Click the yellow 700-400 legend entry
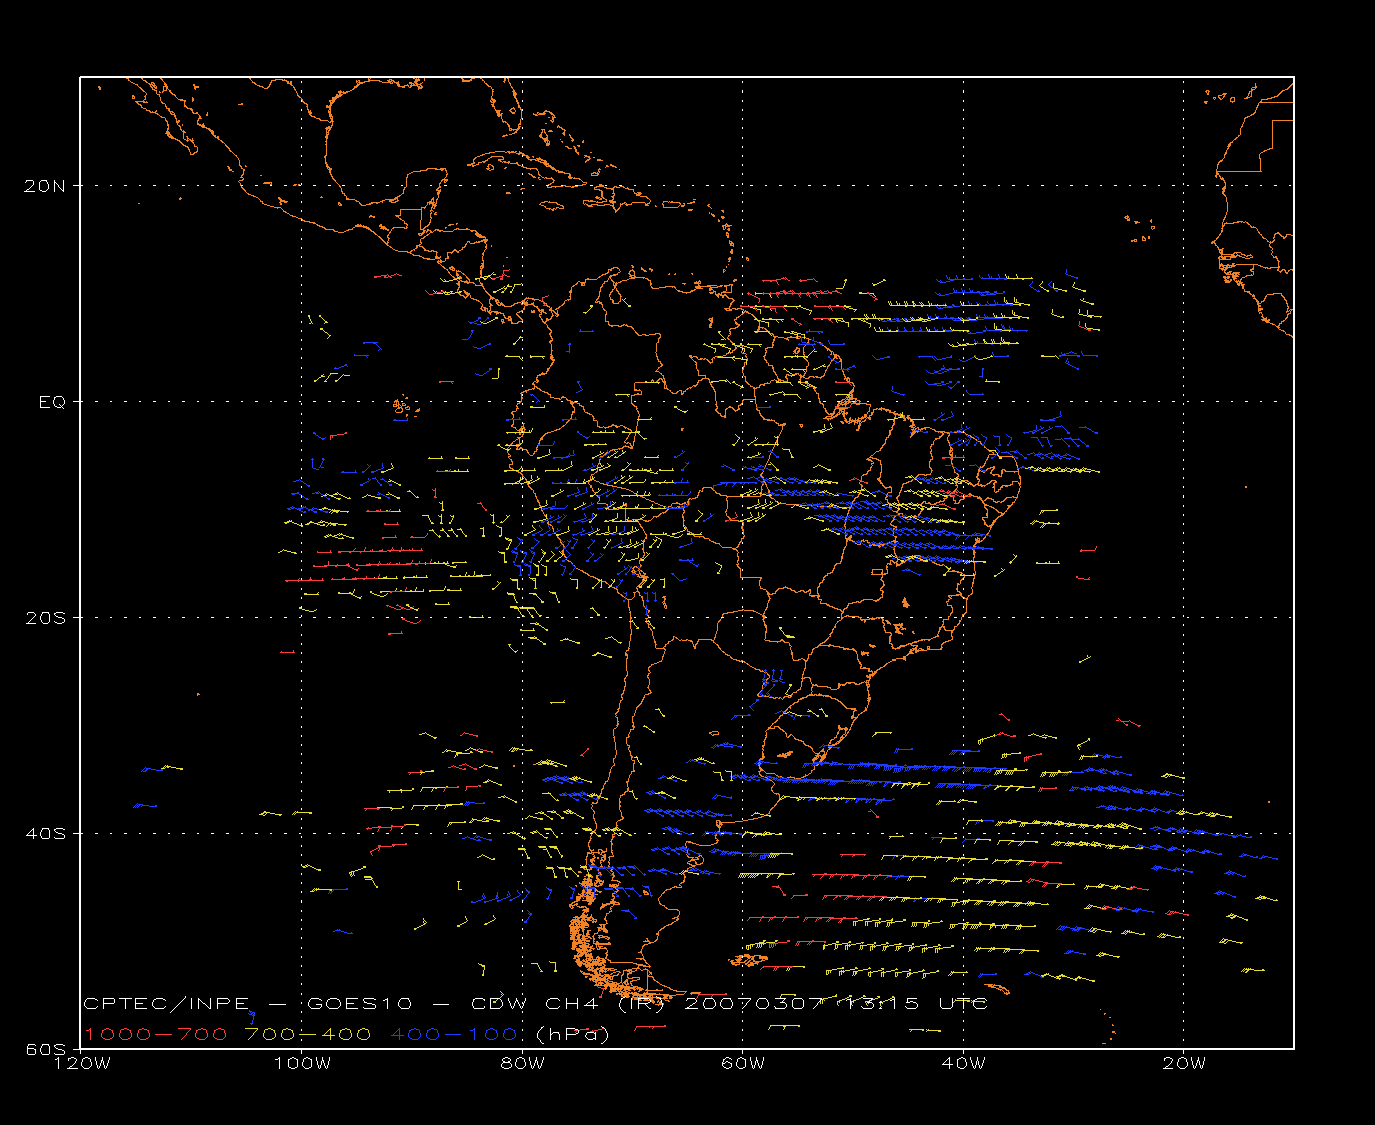The image size is (1375, 1125). [309, 1034]
